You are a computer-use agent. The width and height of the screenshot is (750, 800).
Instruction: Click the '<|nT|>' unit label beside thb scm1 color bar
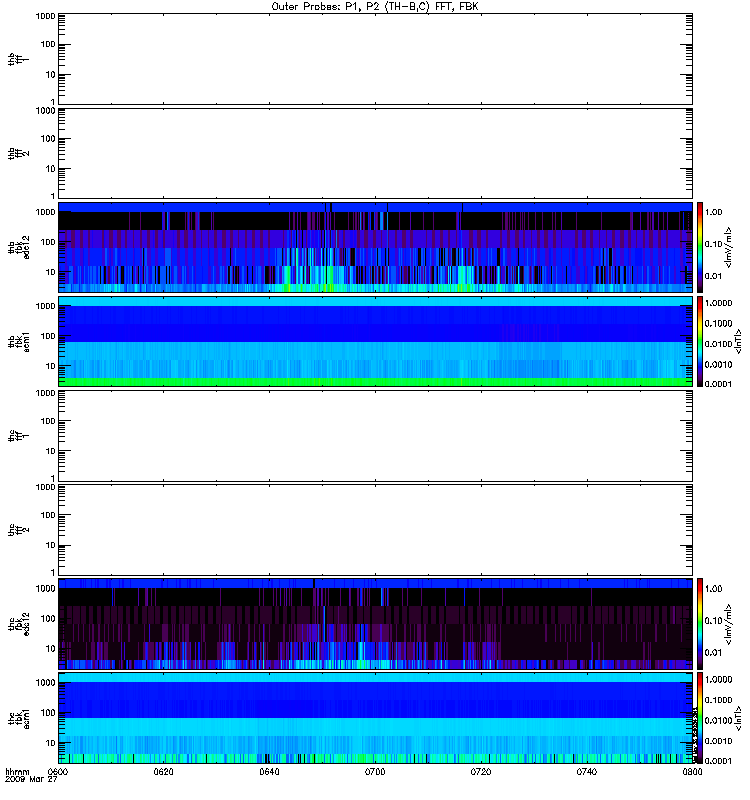tap(737, 341)
